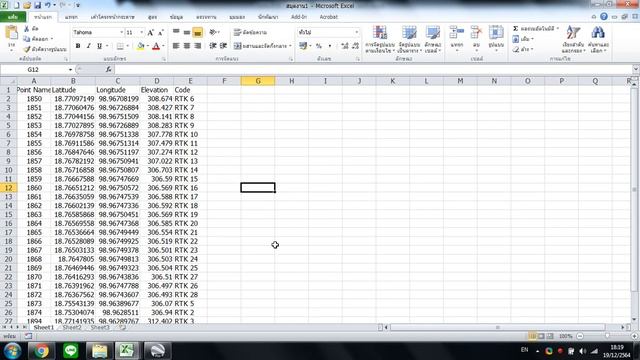Open the Tahoma font name dropdown
Image resolution: width=640 pixels, height=360 pixels.
click(x=121, y=32)
